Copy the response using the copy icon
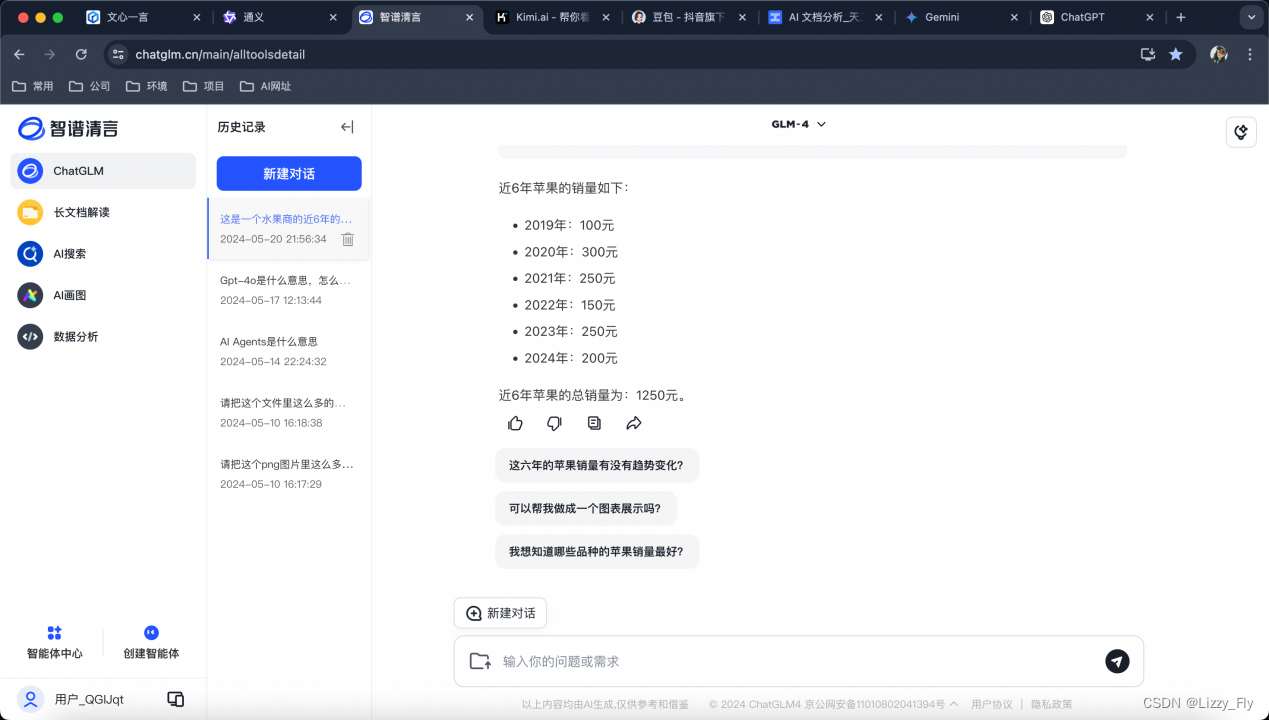Viewport: 1269px width, 720px height. 594,422
